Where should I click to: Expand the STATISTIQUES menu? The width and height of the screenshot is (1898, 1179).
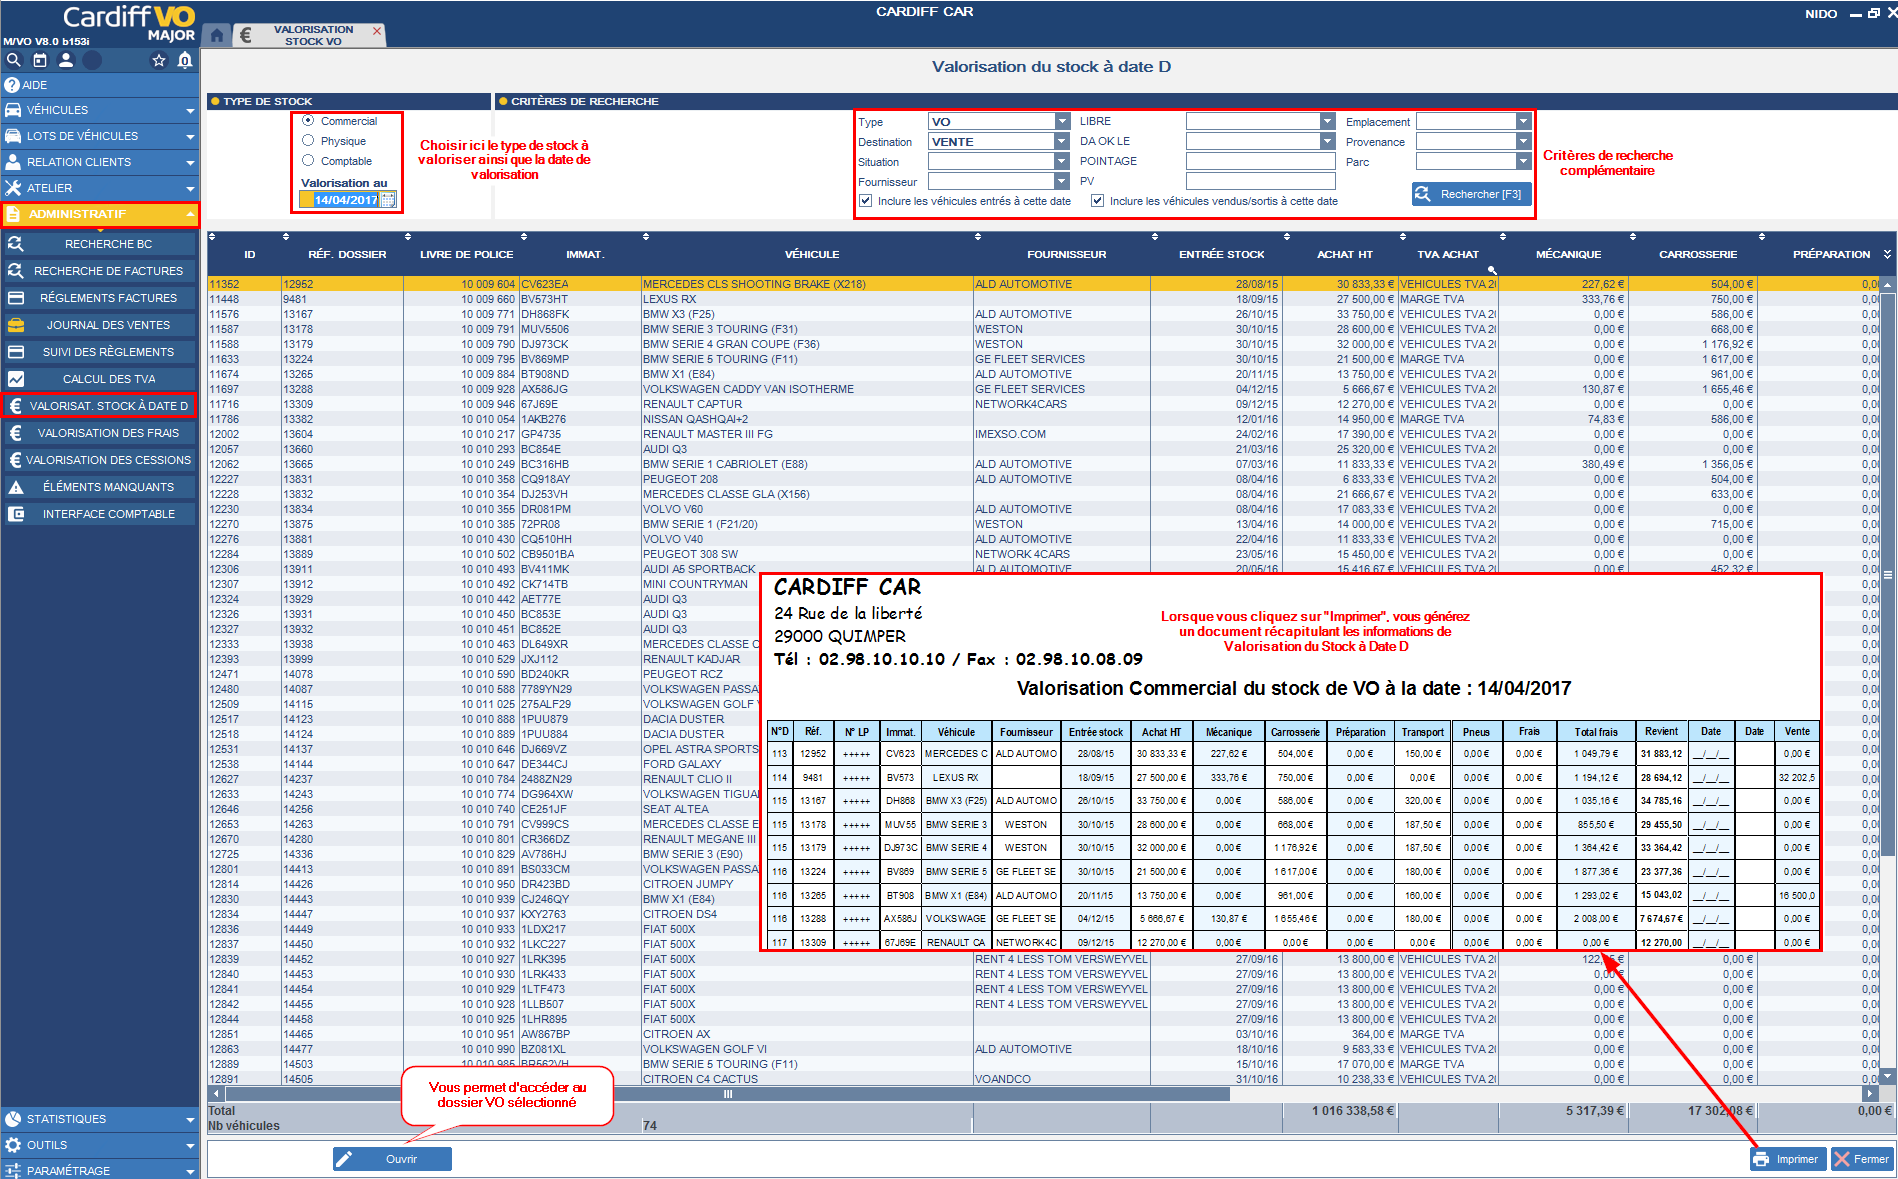pos(100,1119)
